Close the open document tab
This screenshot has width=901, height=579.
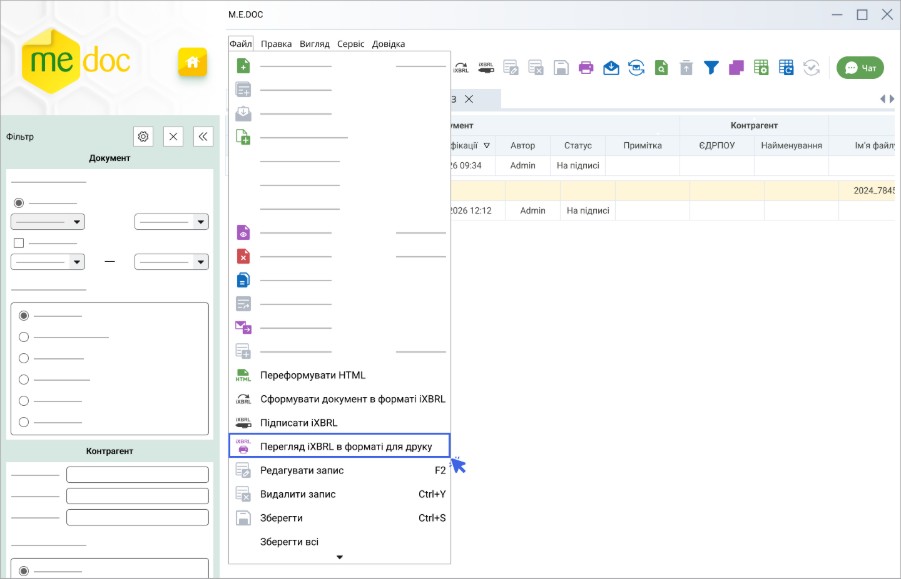pyautogui.click(x=469, y=99)
